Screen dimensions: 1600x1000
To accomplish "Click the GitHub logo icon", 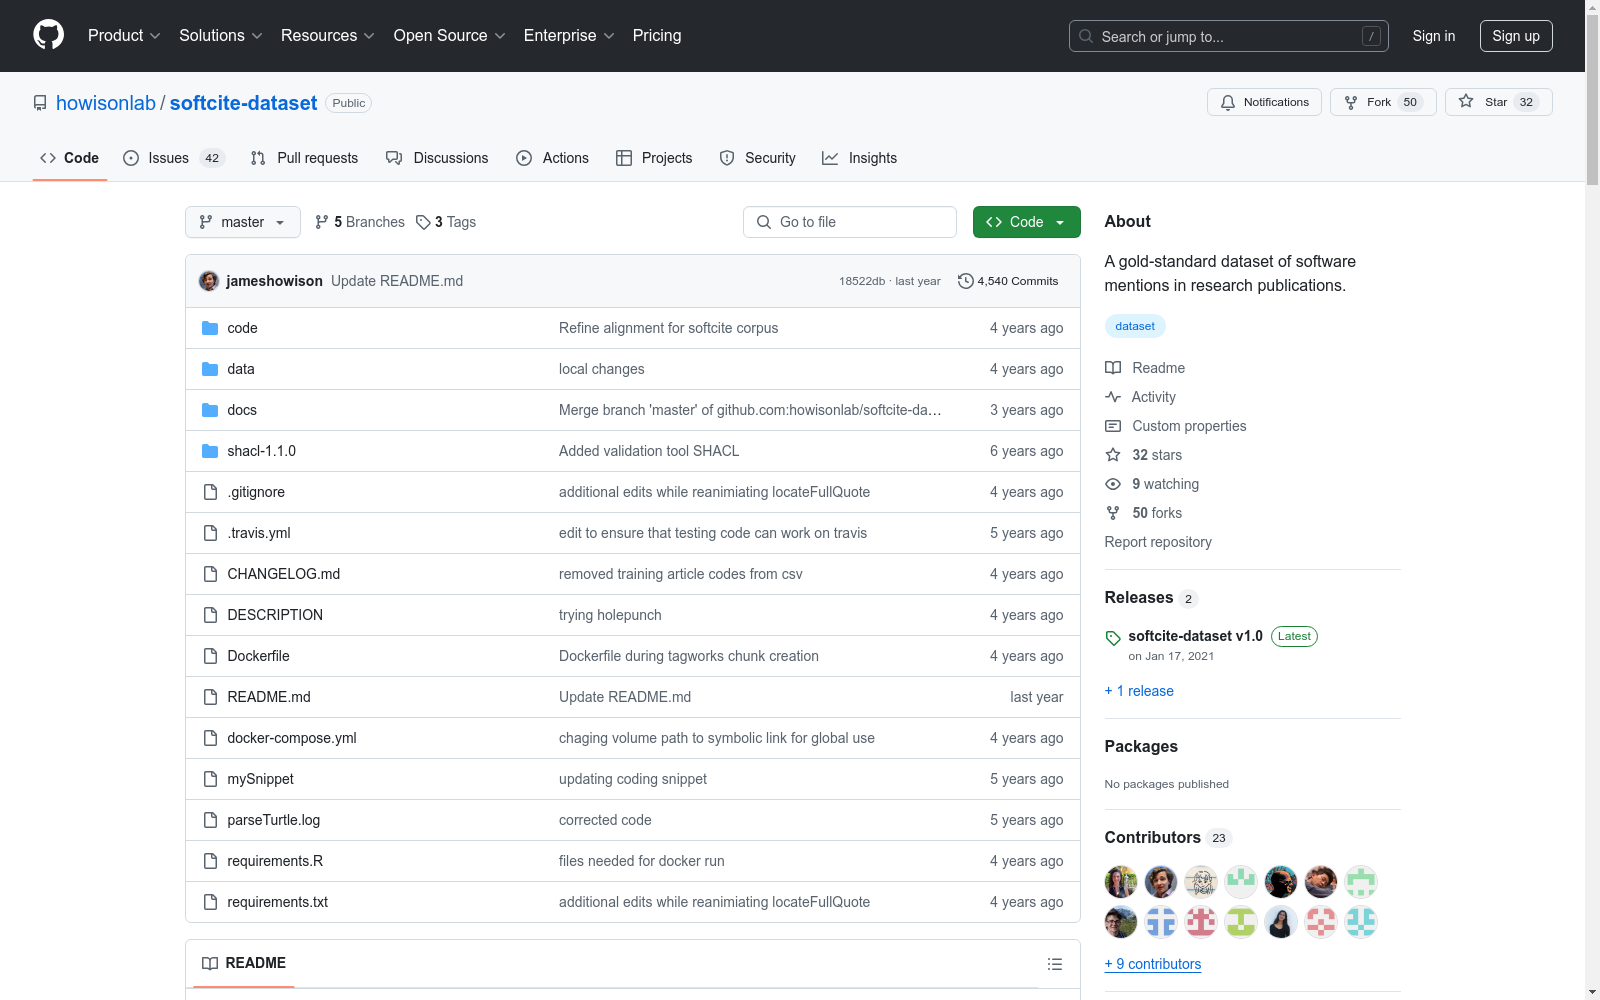I will [48, 35].
